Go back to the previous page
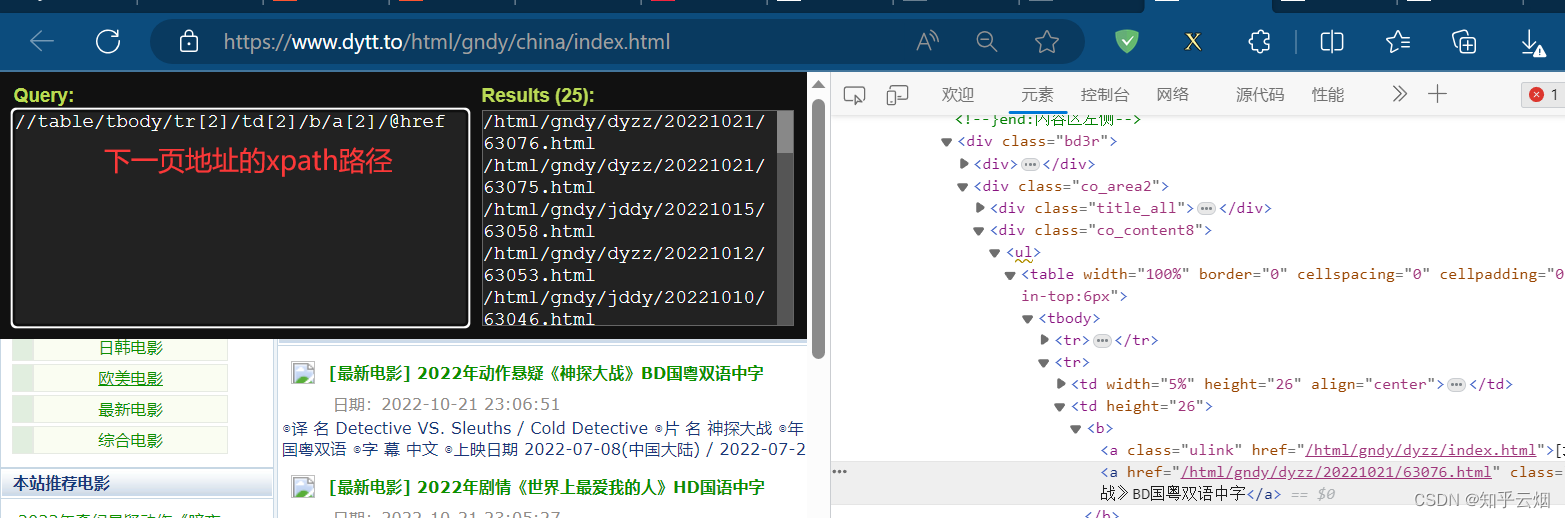 pyautogui.click(x=42, y=41)
